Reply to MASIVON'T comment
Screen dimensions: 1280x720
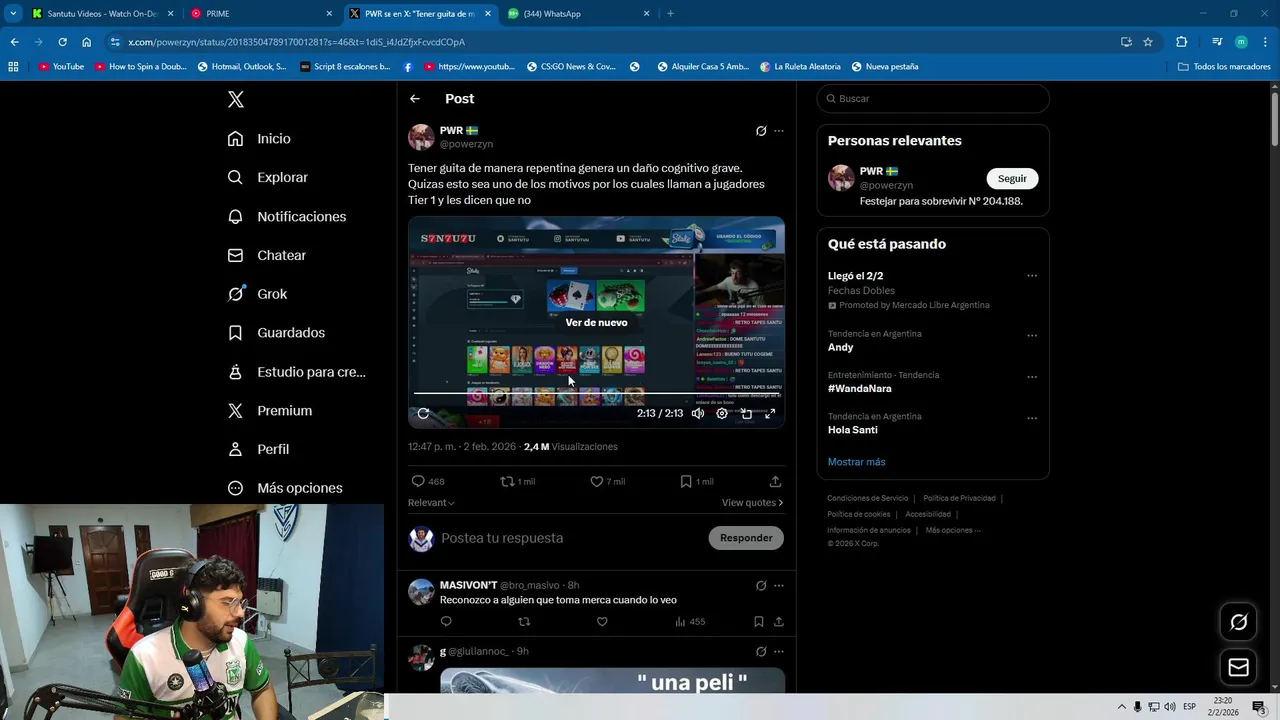(x=446, y=621)
